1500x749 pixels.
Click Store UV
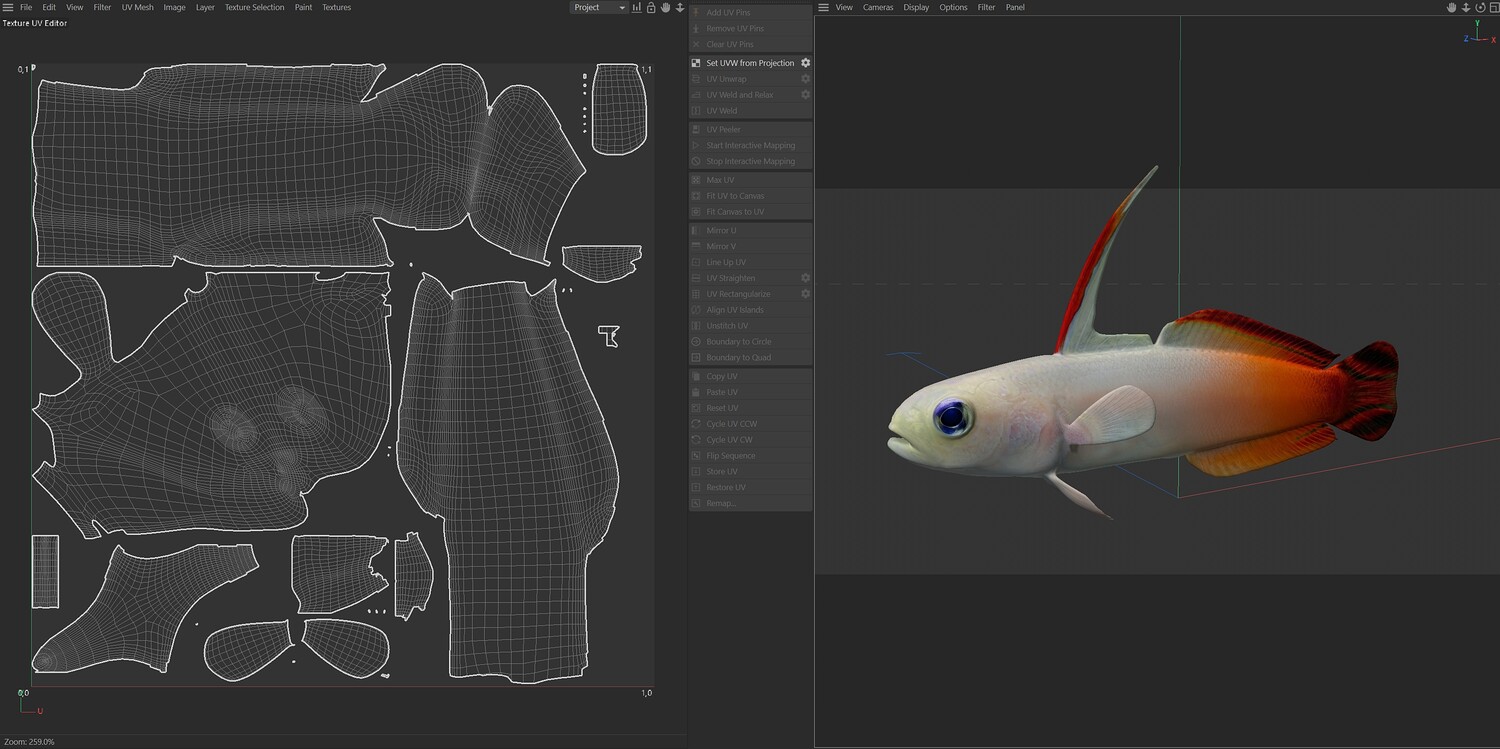click(750, 471)
